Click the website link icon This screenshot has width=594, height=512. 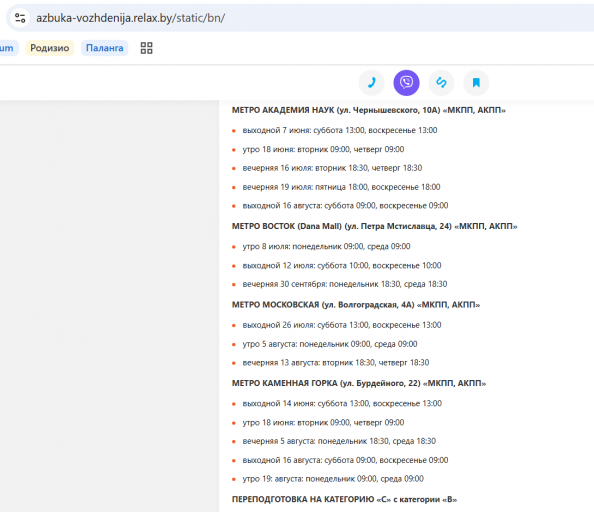(x=441, y=83)
